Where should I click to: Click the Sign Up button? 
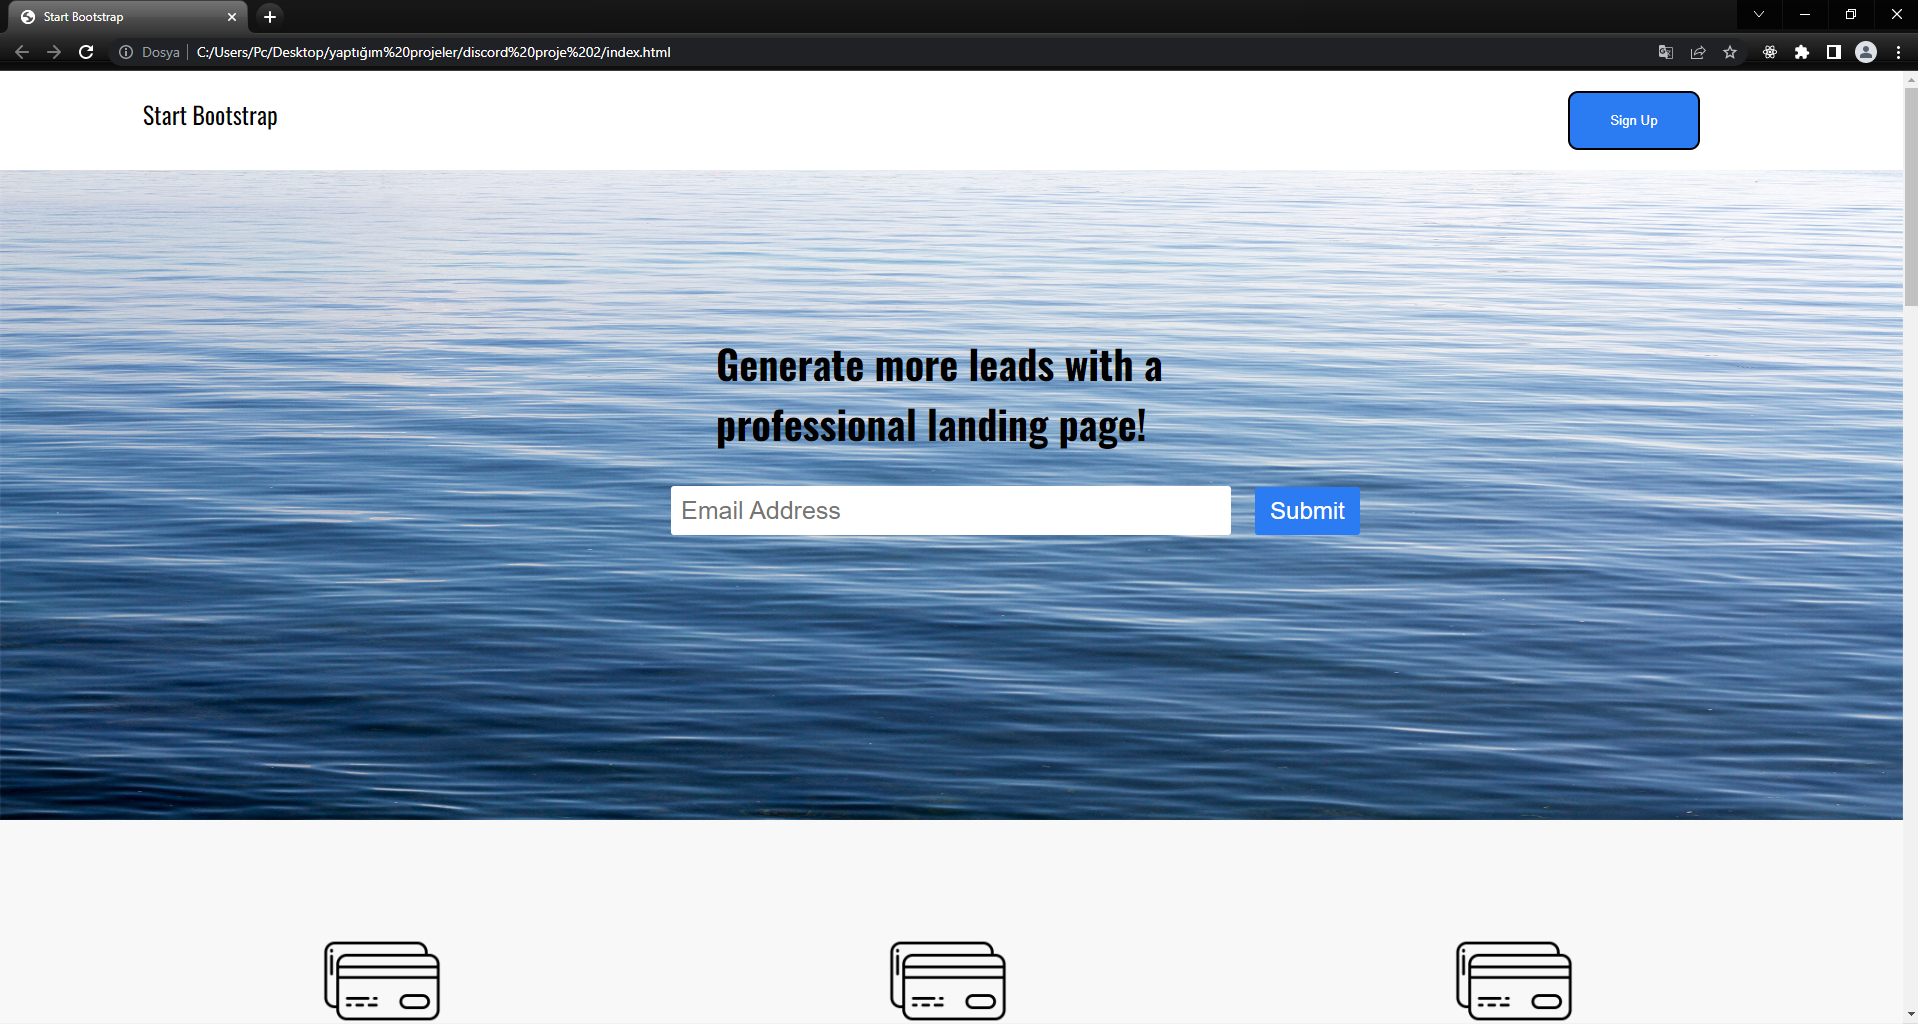1633,120
